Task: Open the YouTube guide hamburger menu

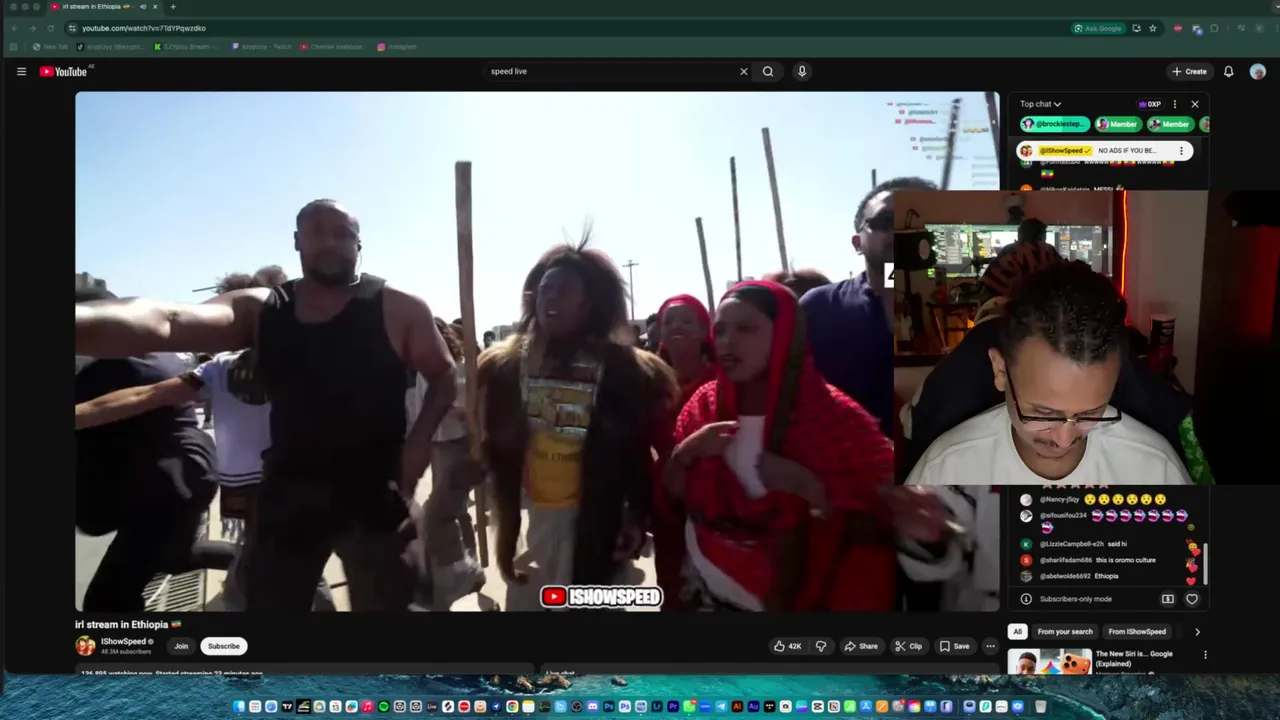Action: (x=21, y=71)
